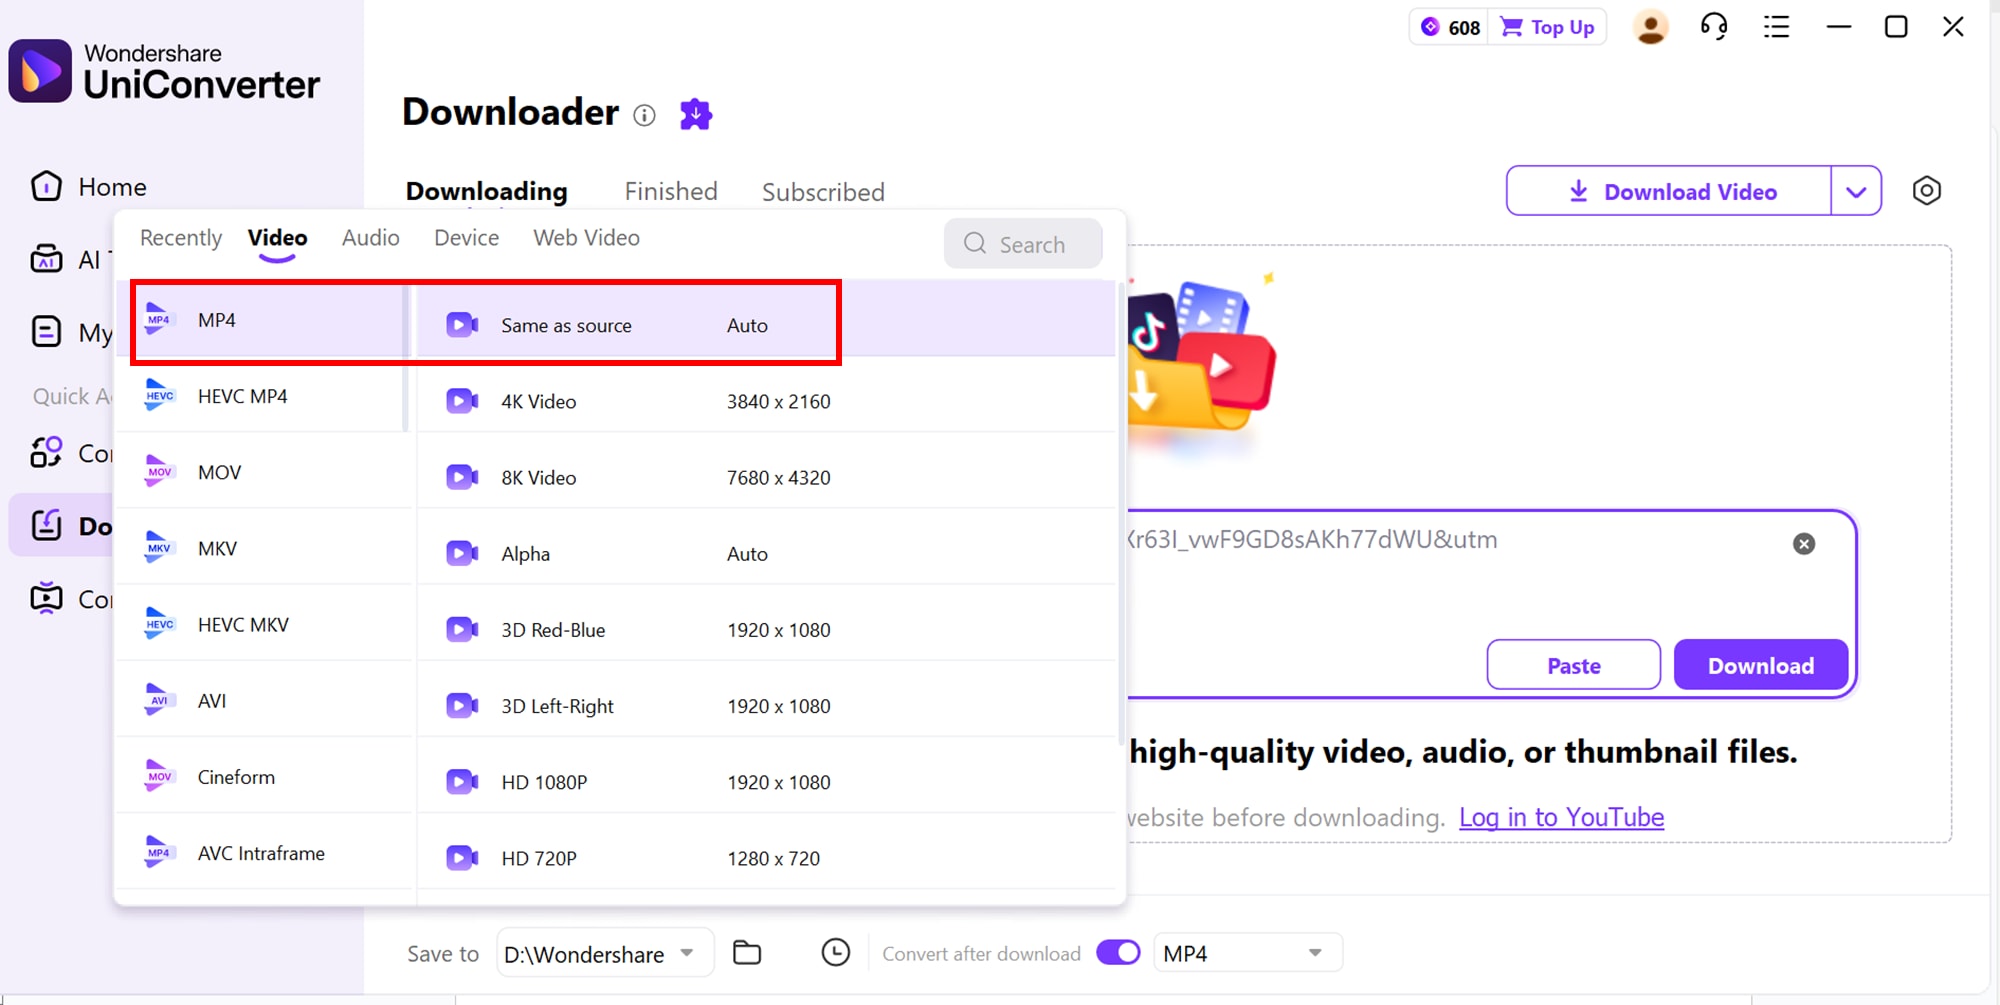Click the MOV format icon
The height and width of the screenshot is (1005, 2000).
point(159,472)
